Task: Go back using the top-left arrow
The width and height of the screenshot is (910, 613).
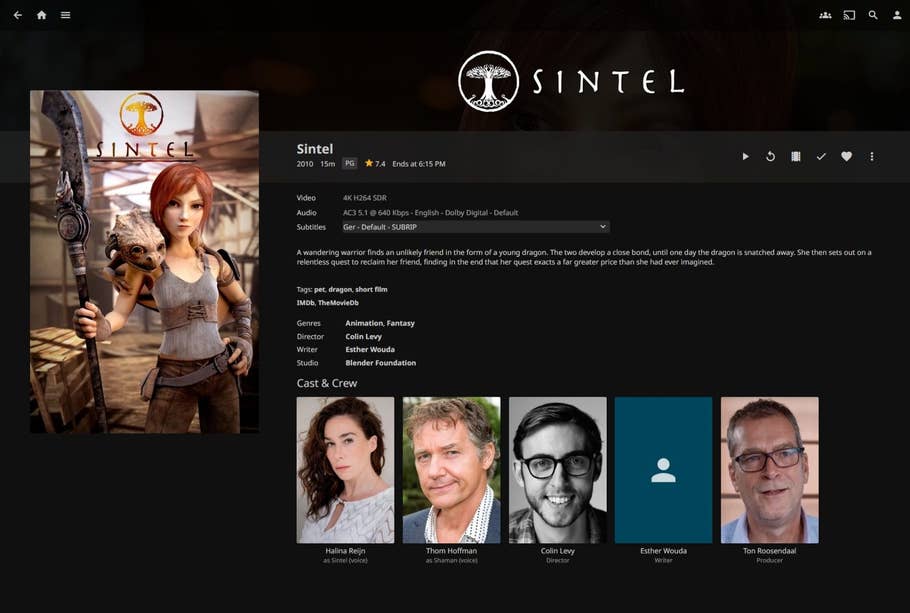Action: pyautogui.click(x=17, y=15)
